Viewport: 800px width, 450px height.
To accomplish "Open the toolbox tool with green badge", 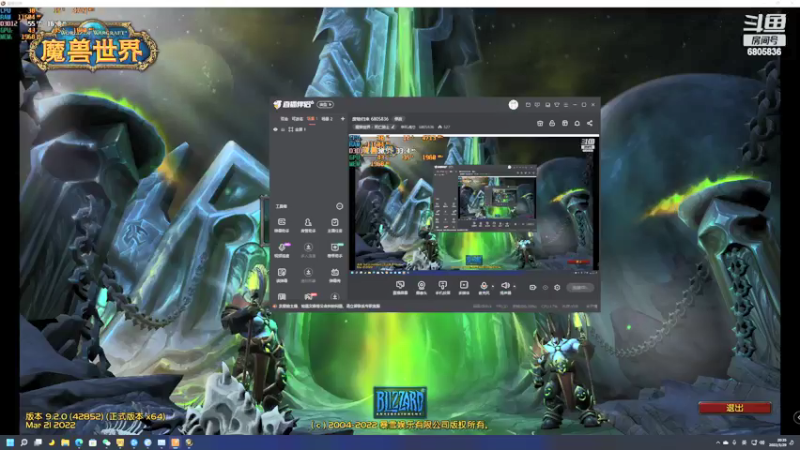I will pos(335,249).
